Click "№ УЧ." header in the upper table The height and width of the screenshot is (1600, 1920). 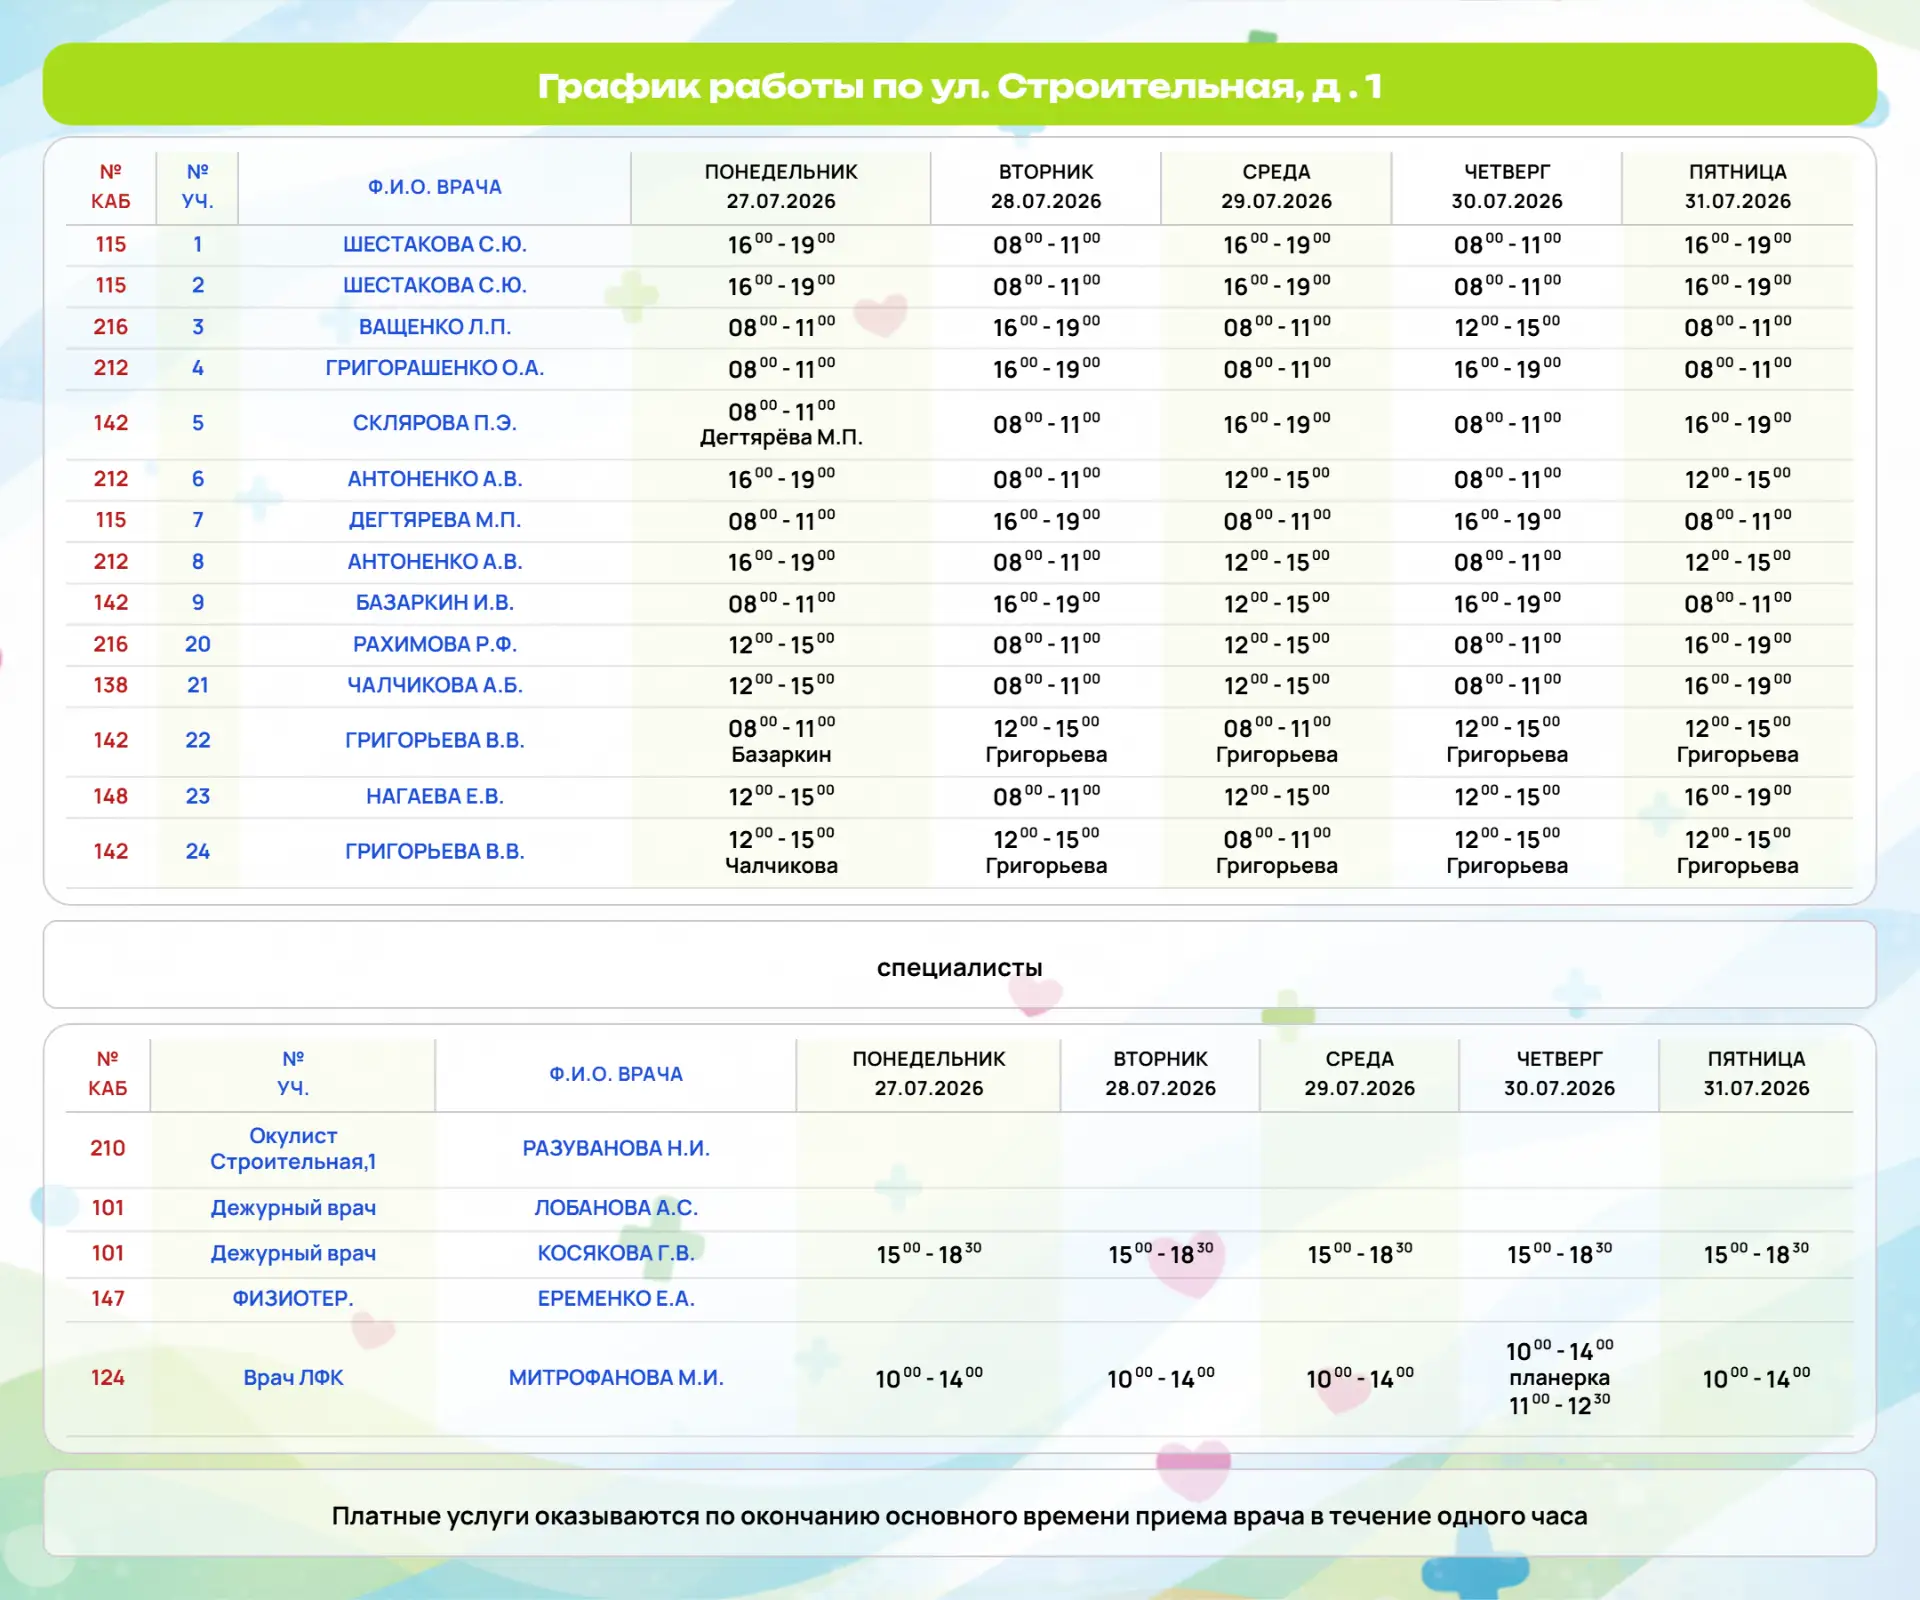point(198,186)
